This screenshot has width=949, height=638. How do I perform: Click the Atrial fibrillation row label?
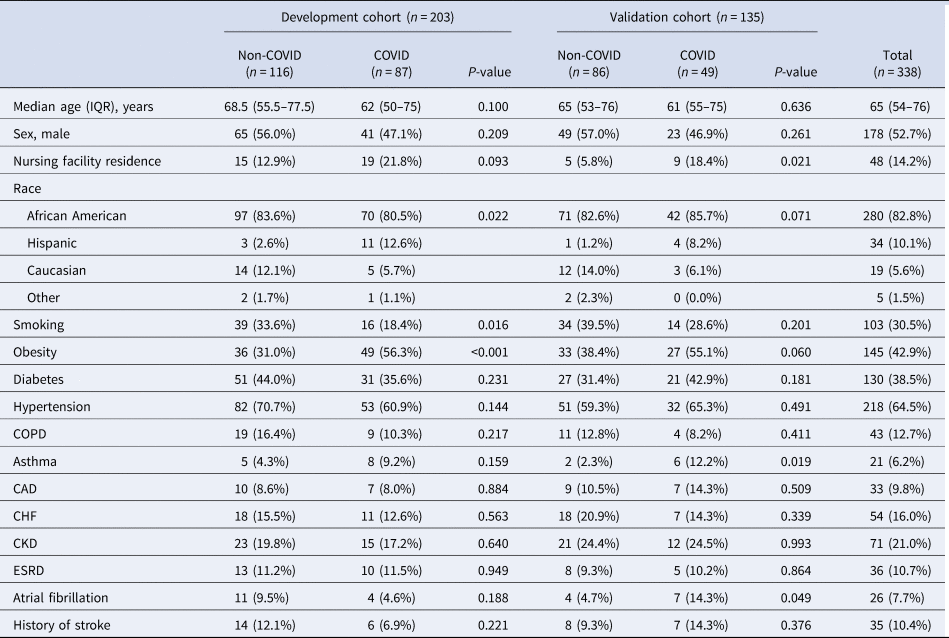click(x=59, y=599)
